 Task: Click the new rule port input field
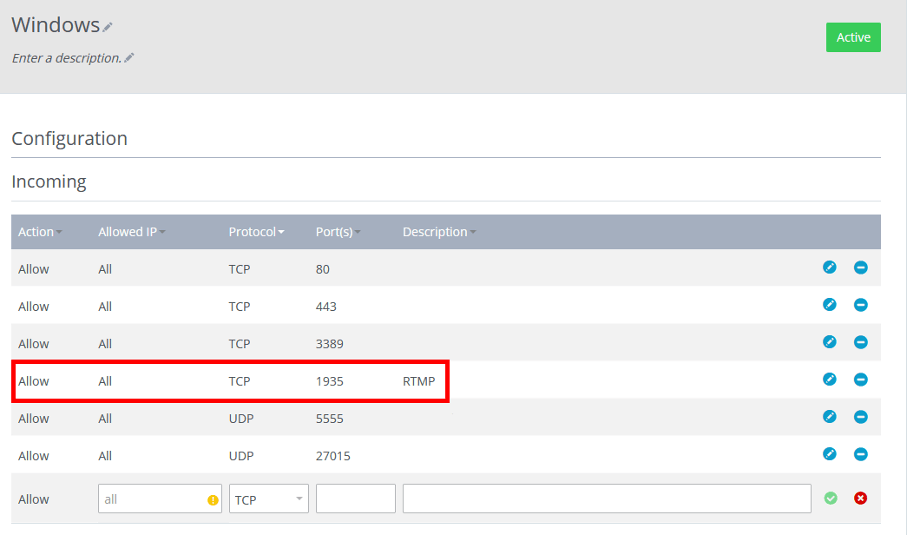pyautogui.click(x=356, y=498)
